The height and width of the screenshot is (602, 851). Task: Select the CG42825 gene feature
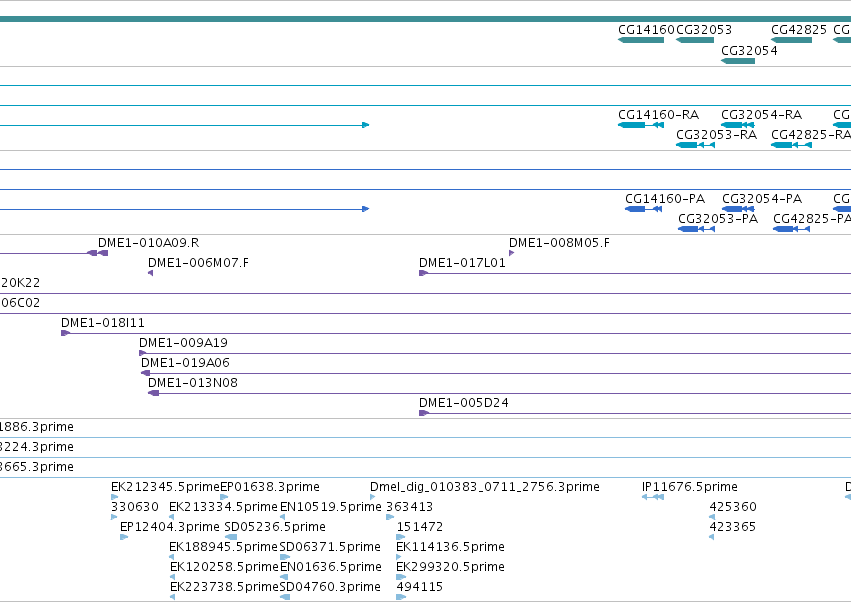click(791, 40)
